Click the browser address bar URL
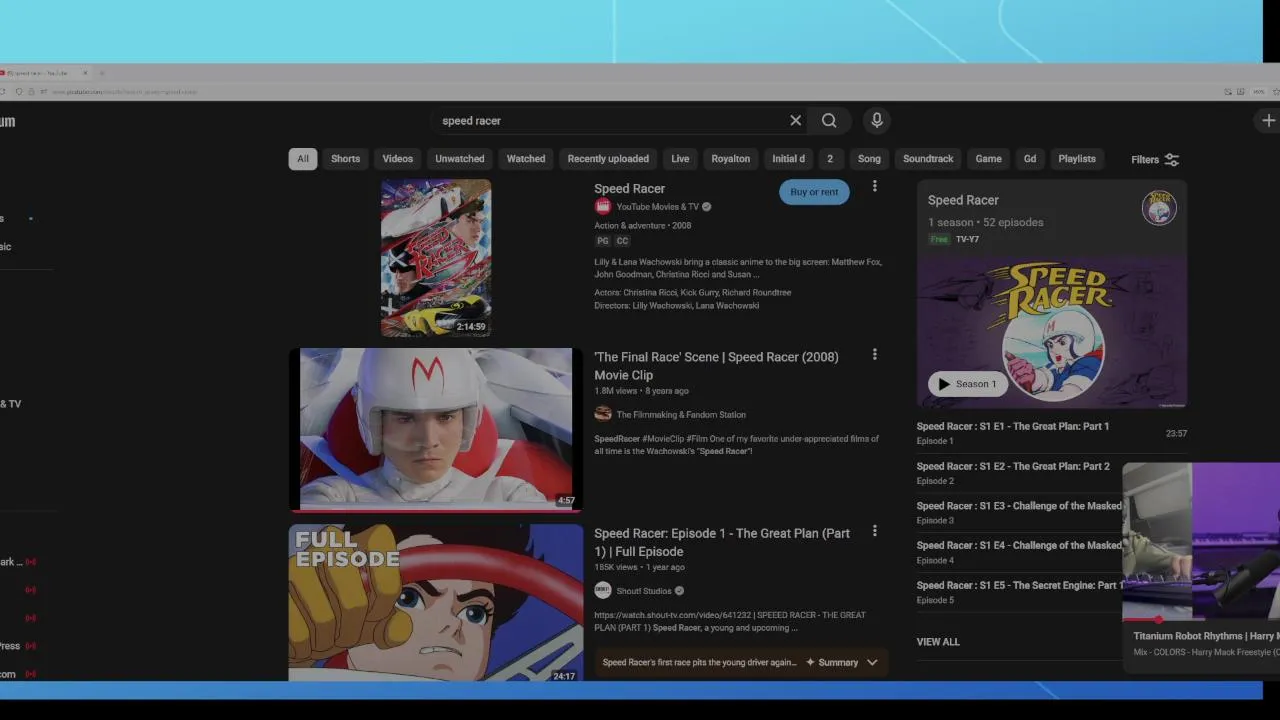 (125, 92)
